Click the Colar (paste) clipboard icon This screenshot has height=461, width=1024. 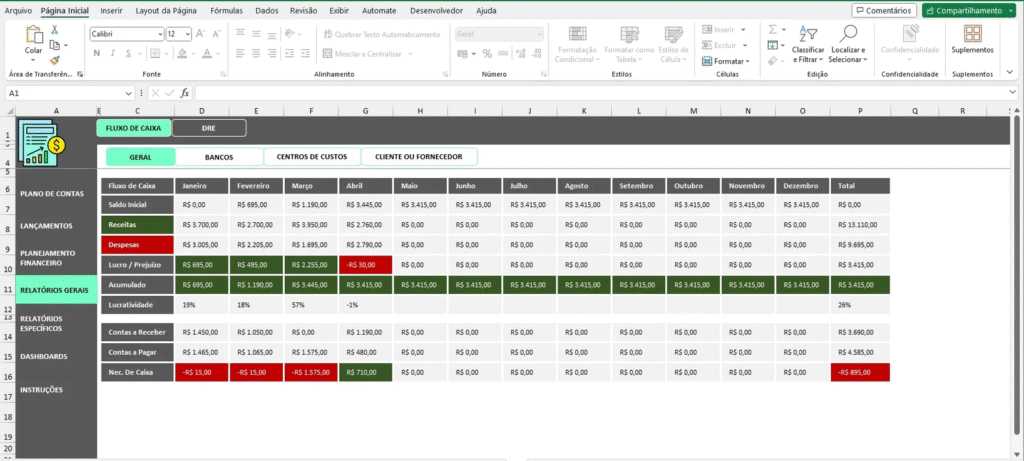click(x=33, y=35)
